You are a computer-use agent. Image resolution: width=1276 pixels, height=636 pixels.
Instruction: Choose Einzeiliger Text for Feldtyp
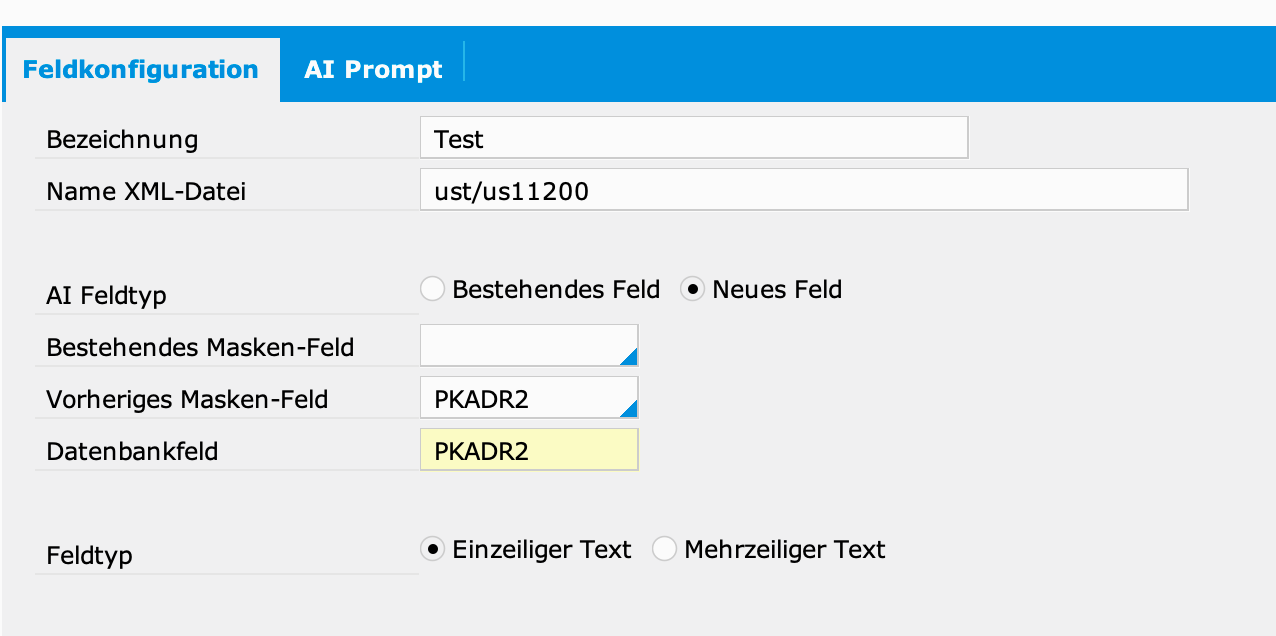434,548
